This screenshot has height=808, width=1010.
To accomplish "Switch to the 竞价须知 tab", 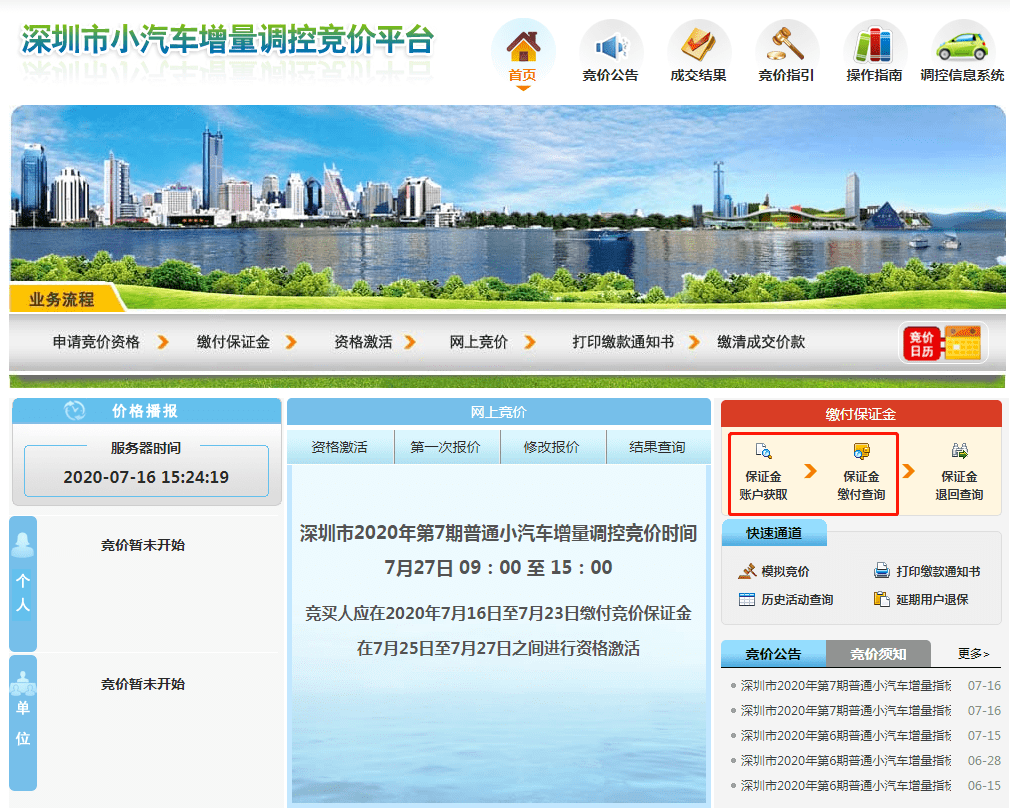I will [878, 654].
